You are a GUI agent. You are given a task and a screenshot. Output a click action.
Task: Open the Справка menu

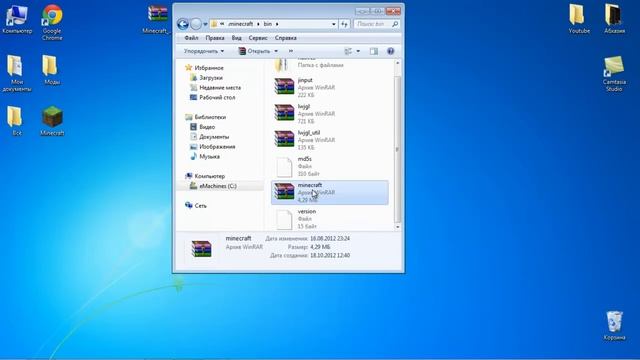point(285,38)
